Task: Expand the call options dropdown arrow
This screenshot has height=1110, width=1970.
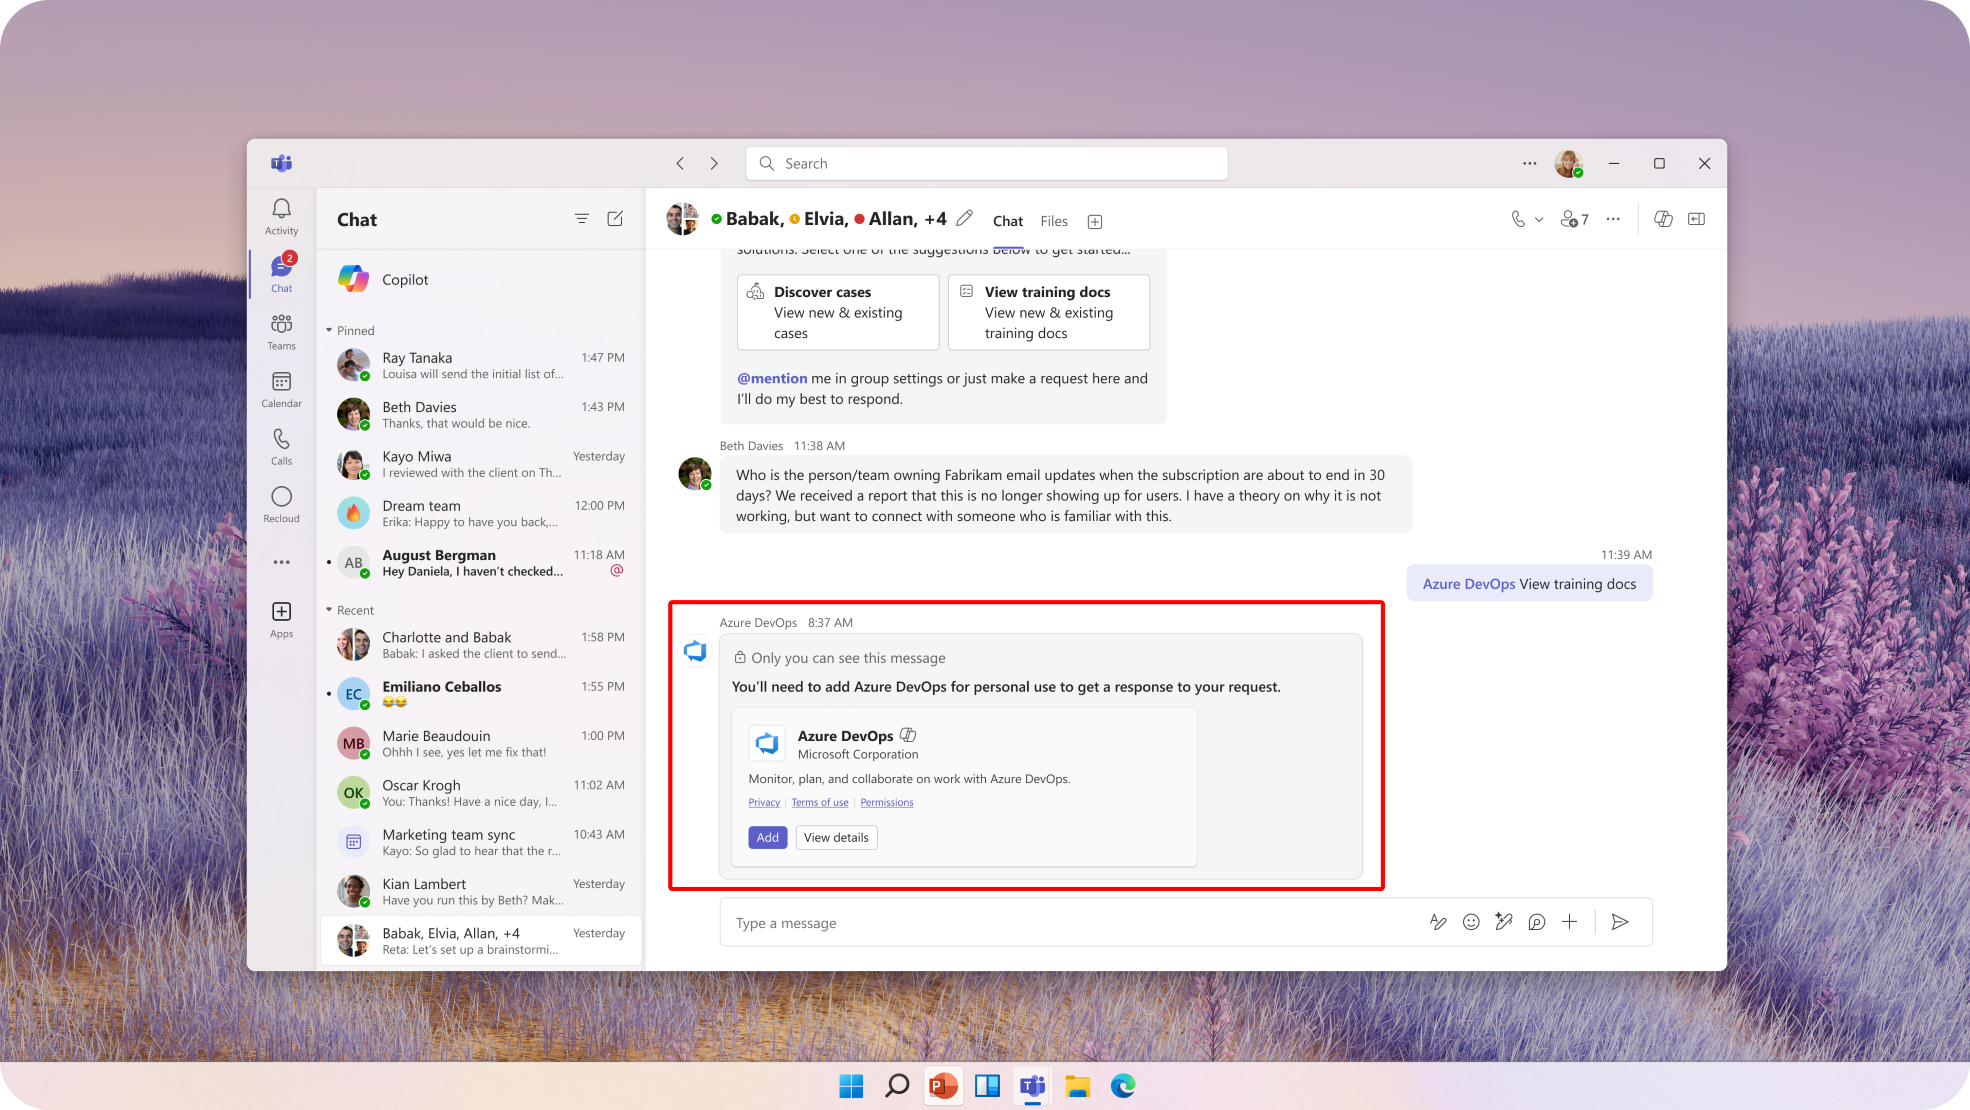Action: tap(1539, 219)
